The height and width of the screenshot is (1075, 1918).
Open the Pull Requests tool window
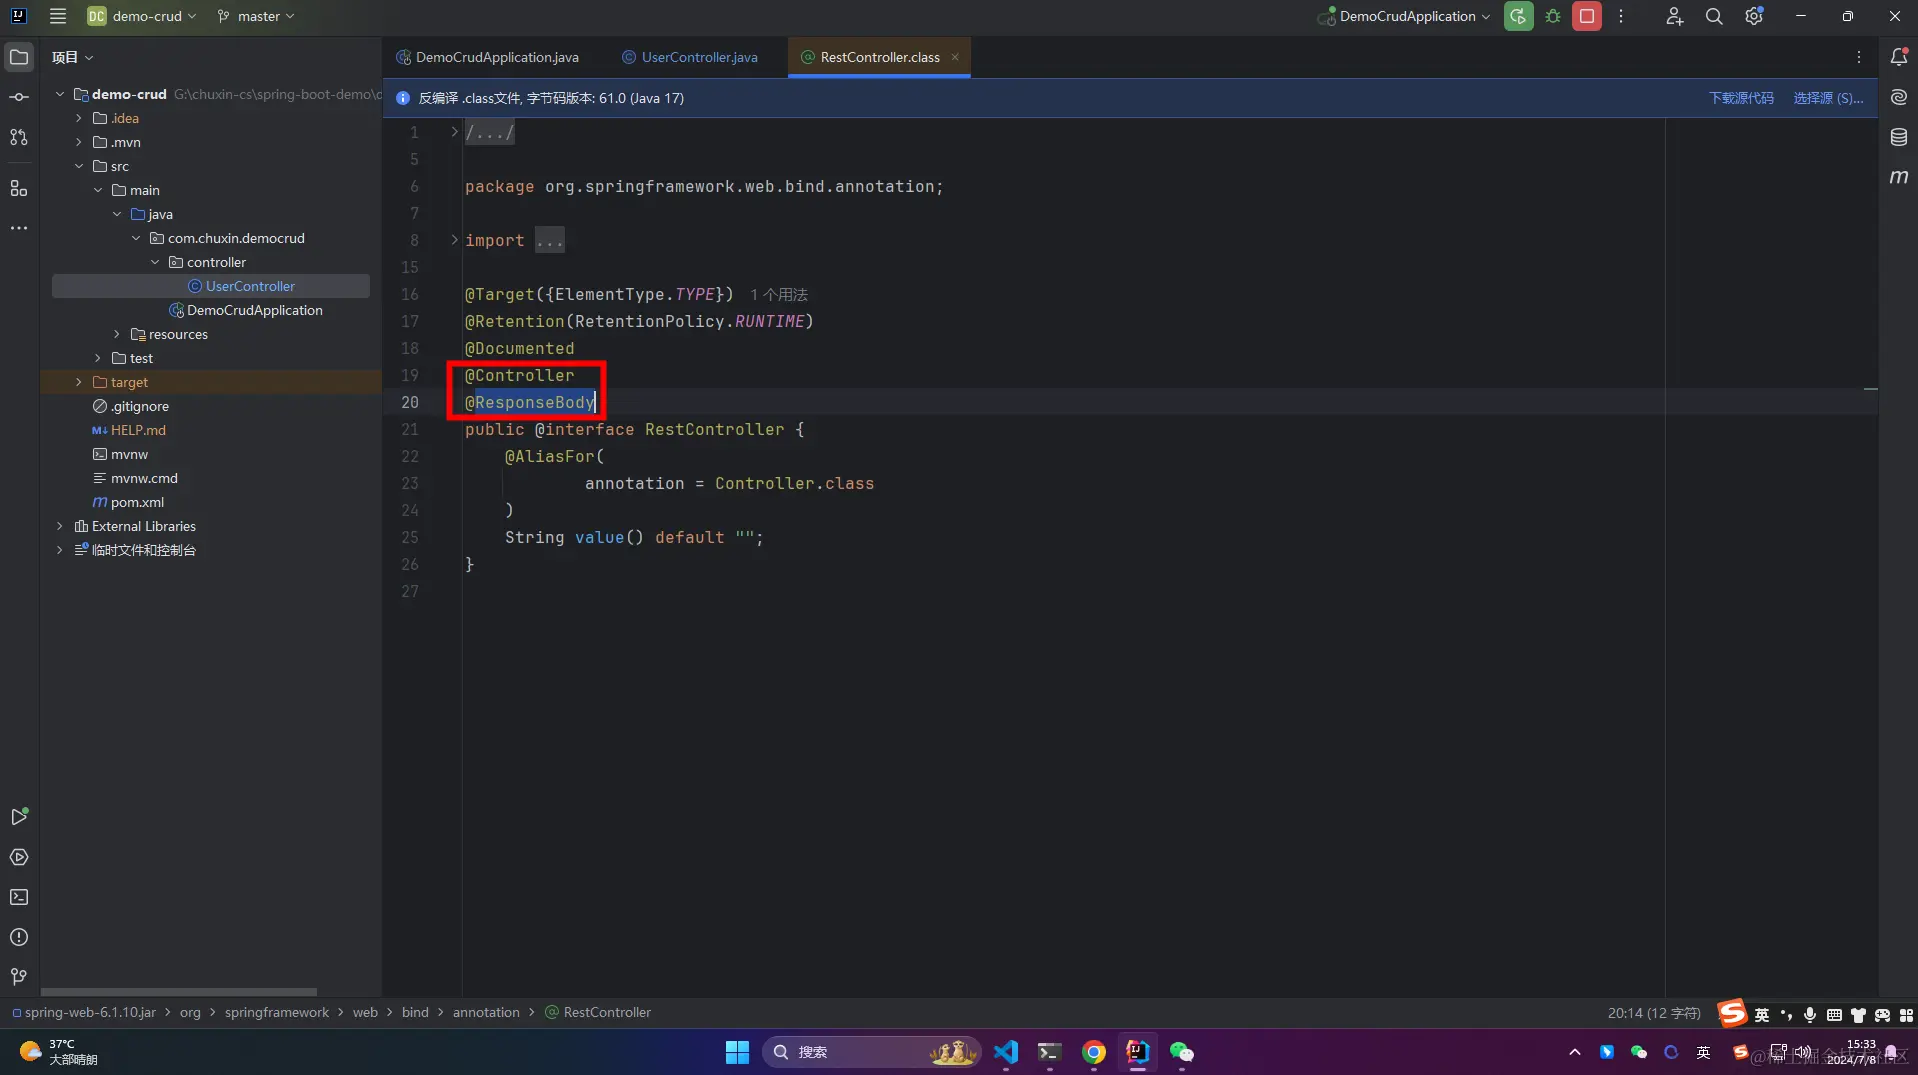pos(19,137)
